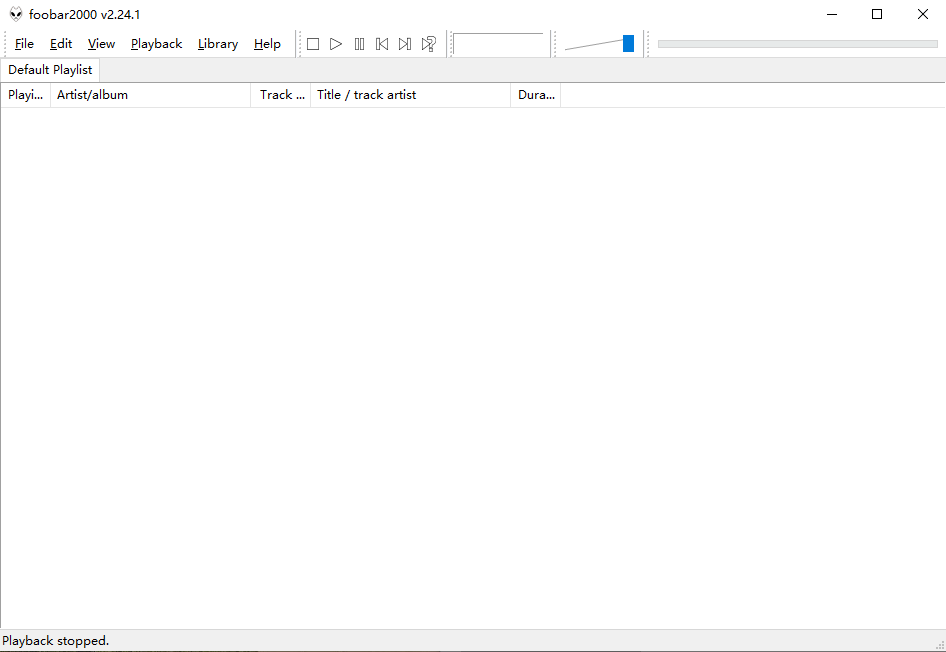This screenshot has width=946, height=652.
Task: Open the File menu
Action: pyautogui.click(x=24, y=44)
